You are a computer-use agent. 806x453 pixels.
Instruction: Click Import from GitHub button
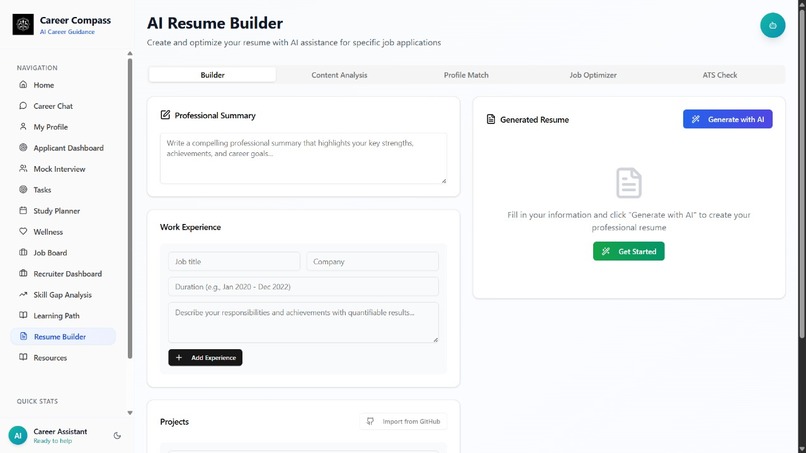click(x=404, y=422)
